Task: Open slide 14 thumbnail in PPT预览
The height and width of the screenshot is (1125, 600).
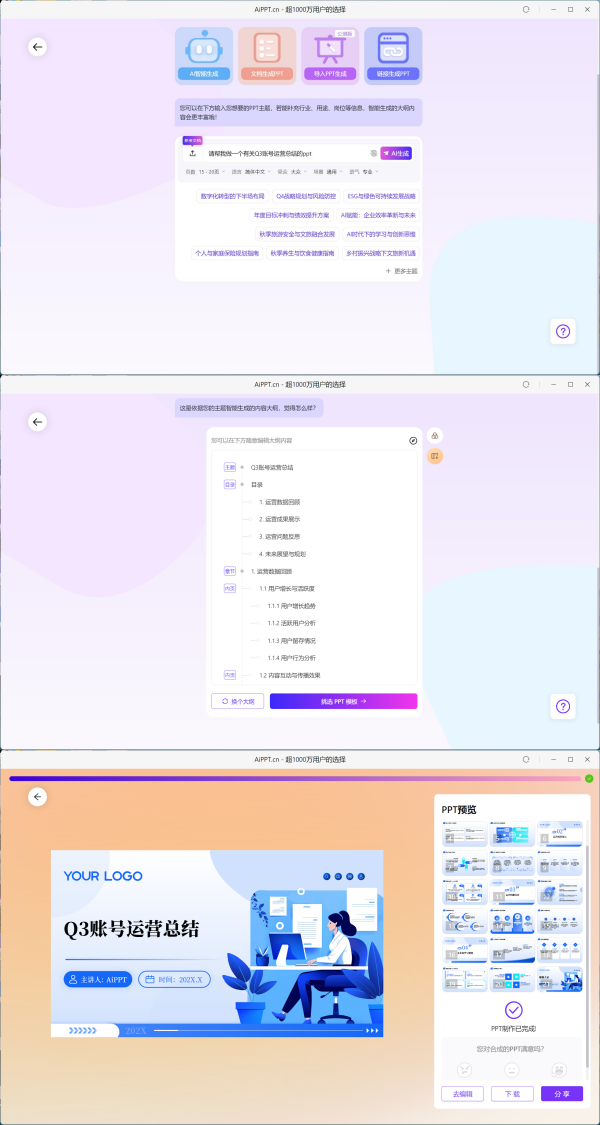Action: pos(512,922)
